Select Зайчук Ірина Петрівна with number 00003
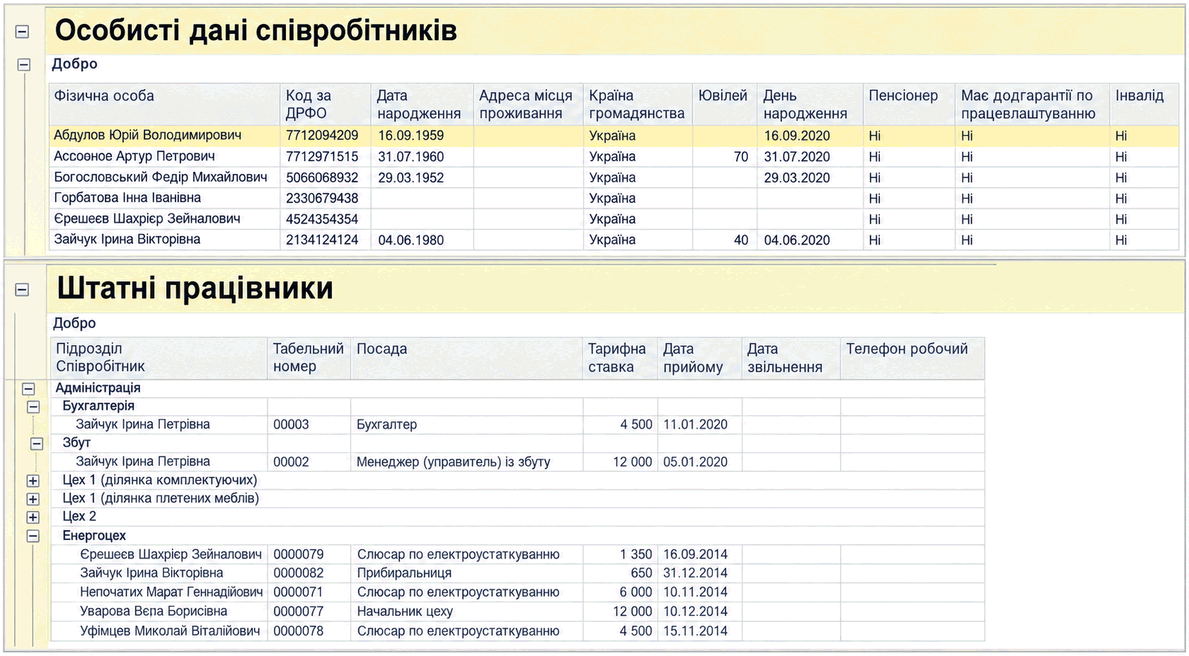 [x=143, y=425]
